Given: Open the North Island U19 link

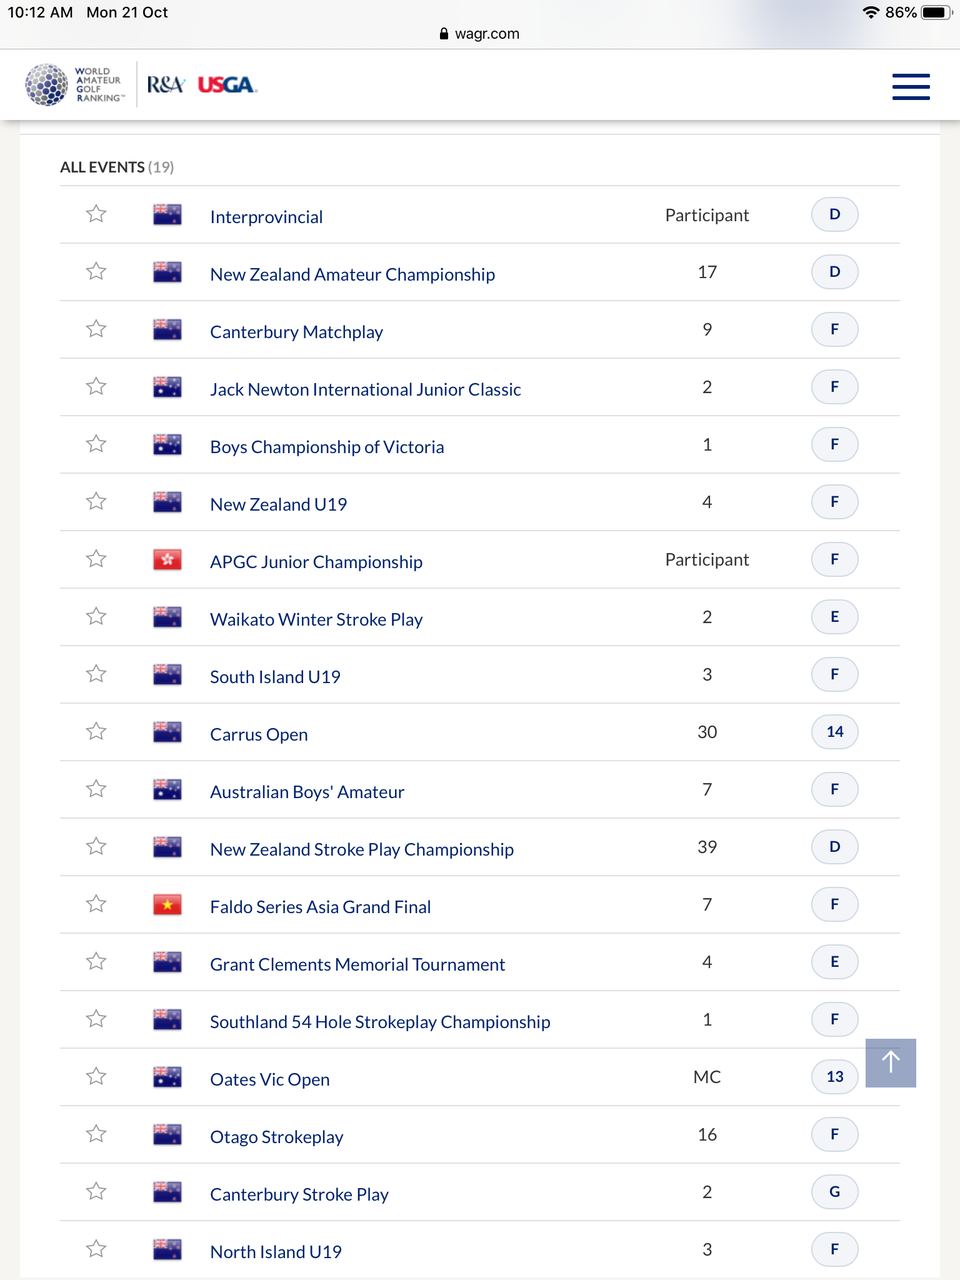Looking at the screenshot, I should pos(276,1252).
